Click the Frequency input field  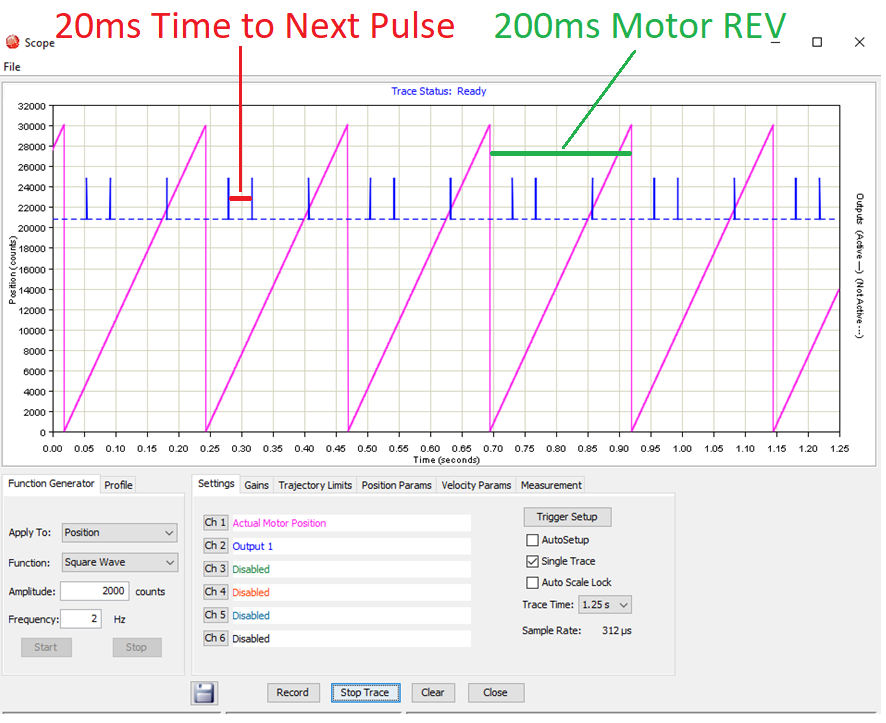(80, 619)
